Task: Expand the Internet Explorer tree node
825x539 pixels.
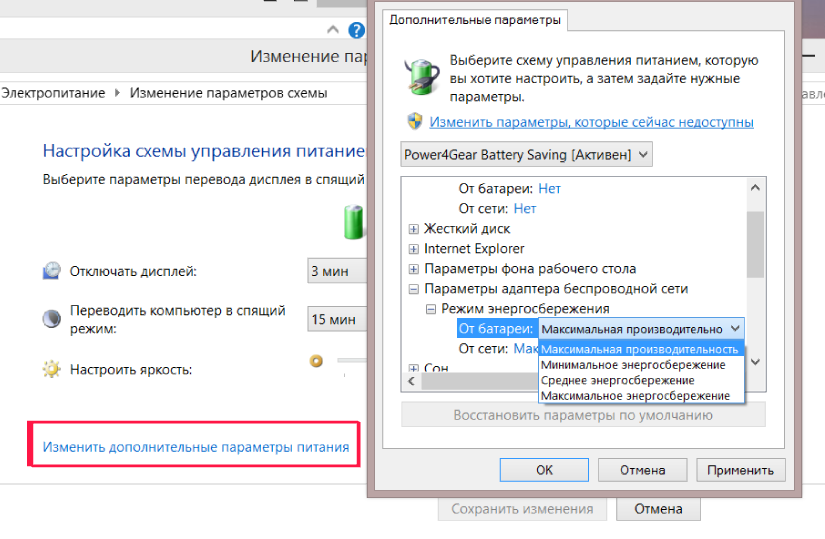Action: 414,249
